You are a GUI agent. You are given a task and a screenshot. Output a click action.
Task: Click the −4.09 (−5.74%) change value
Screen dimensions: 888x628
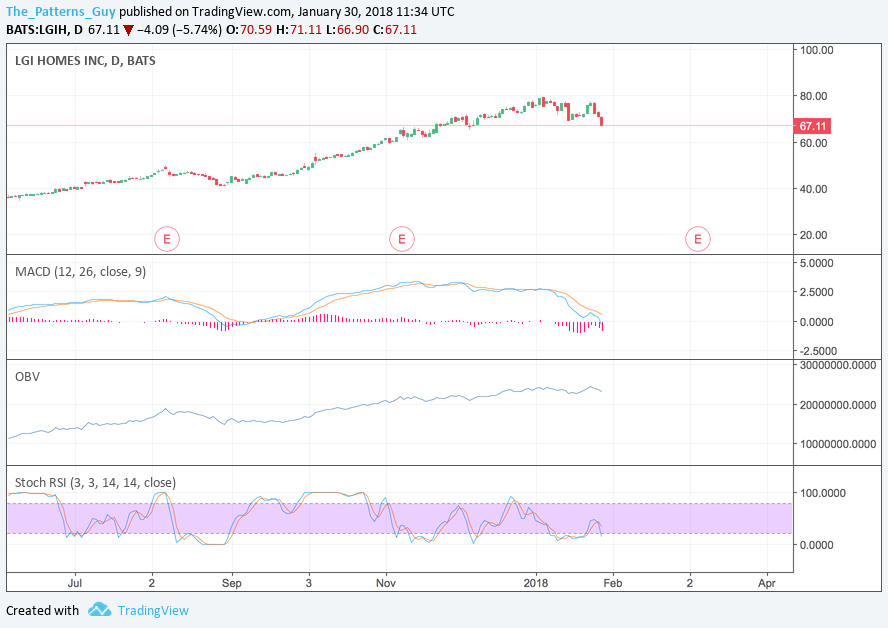180,29
